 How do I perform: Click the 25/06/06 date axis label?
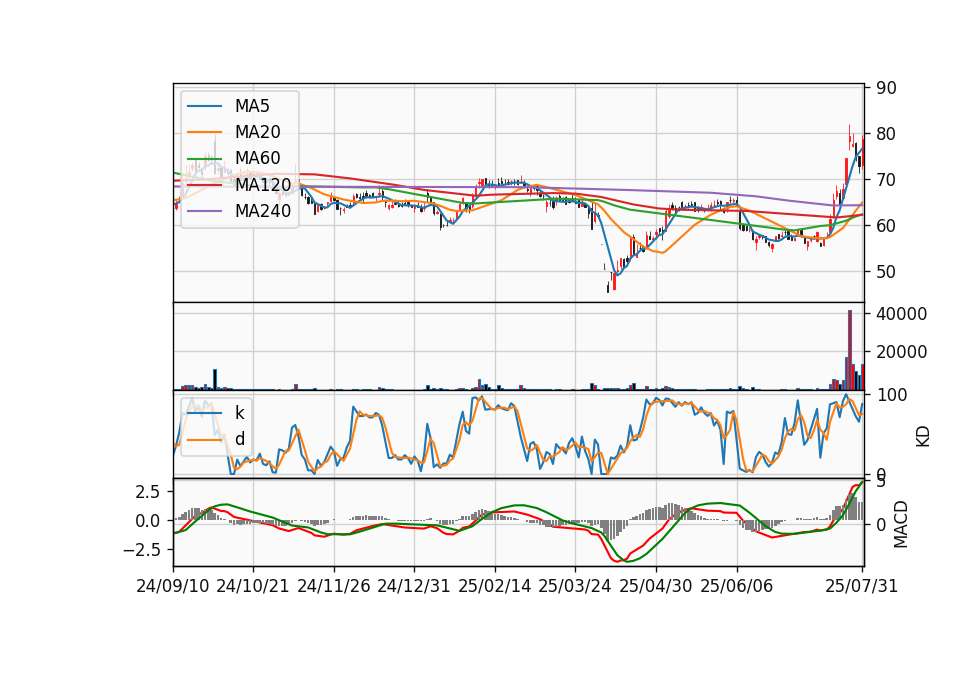pyautogui.click(x=737, y=586)
